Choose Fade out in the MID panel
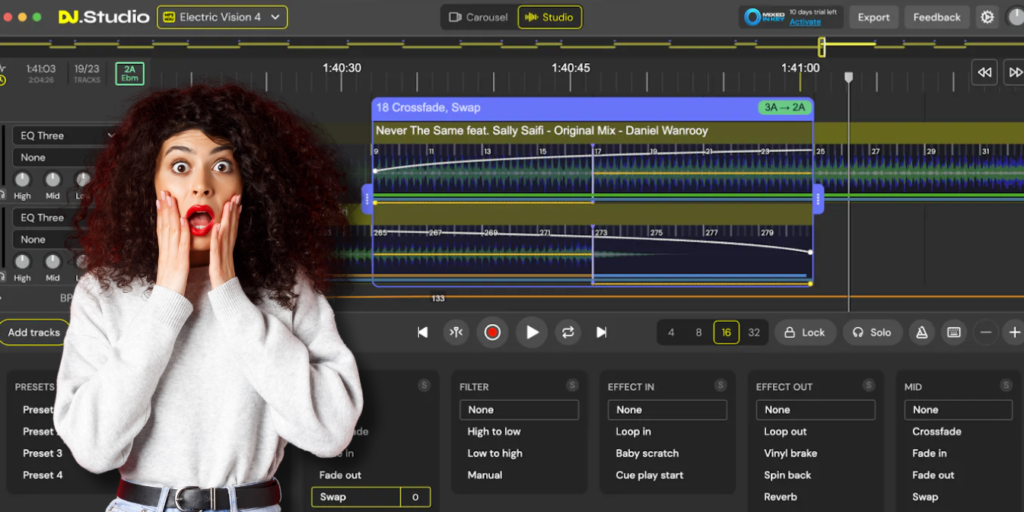Image resolution: width=1024 pixels, height=512 pixels. (933, 475)
